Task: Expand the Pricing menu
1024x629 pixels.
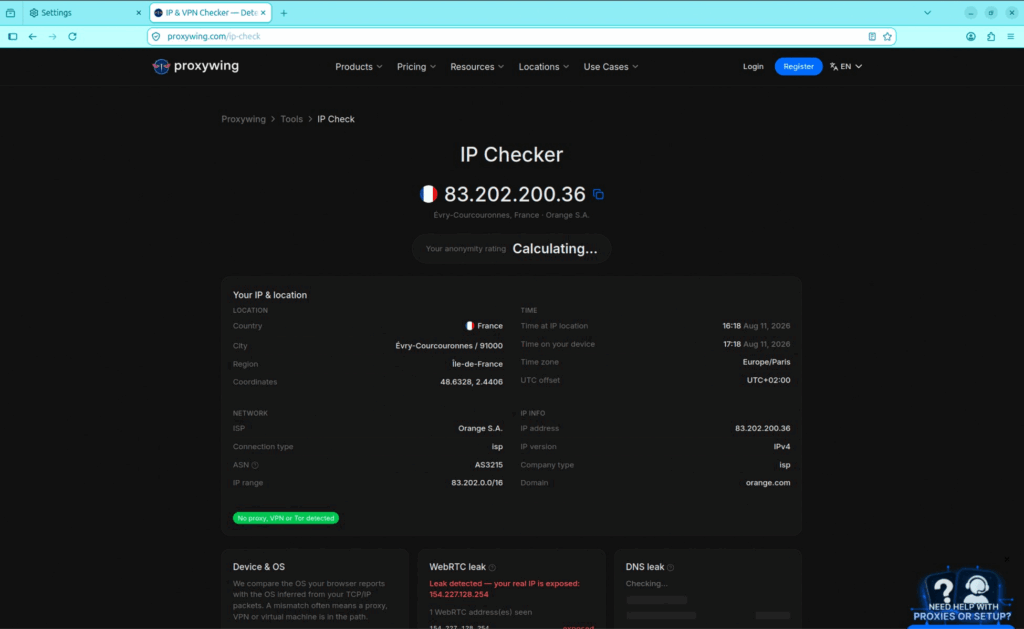Action: click(x=416, y=67)
